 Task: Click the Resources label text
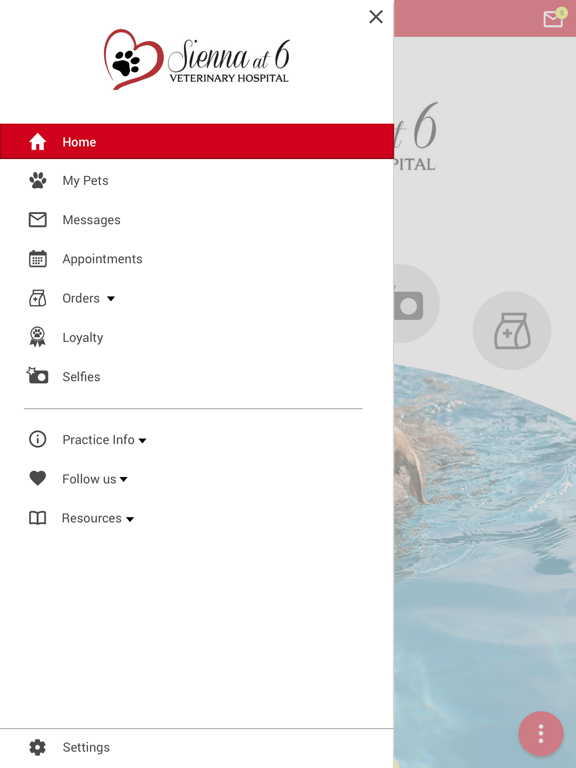point(92,518)
